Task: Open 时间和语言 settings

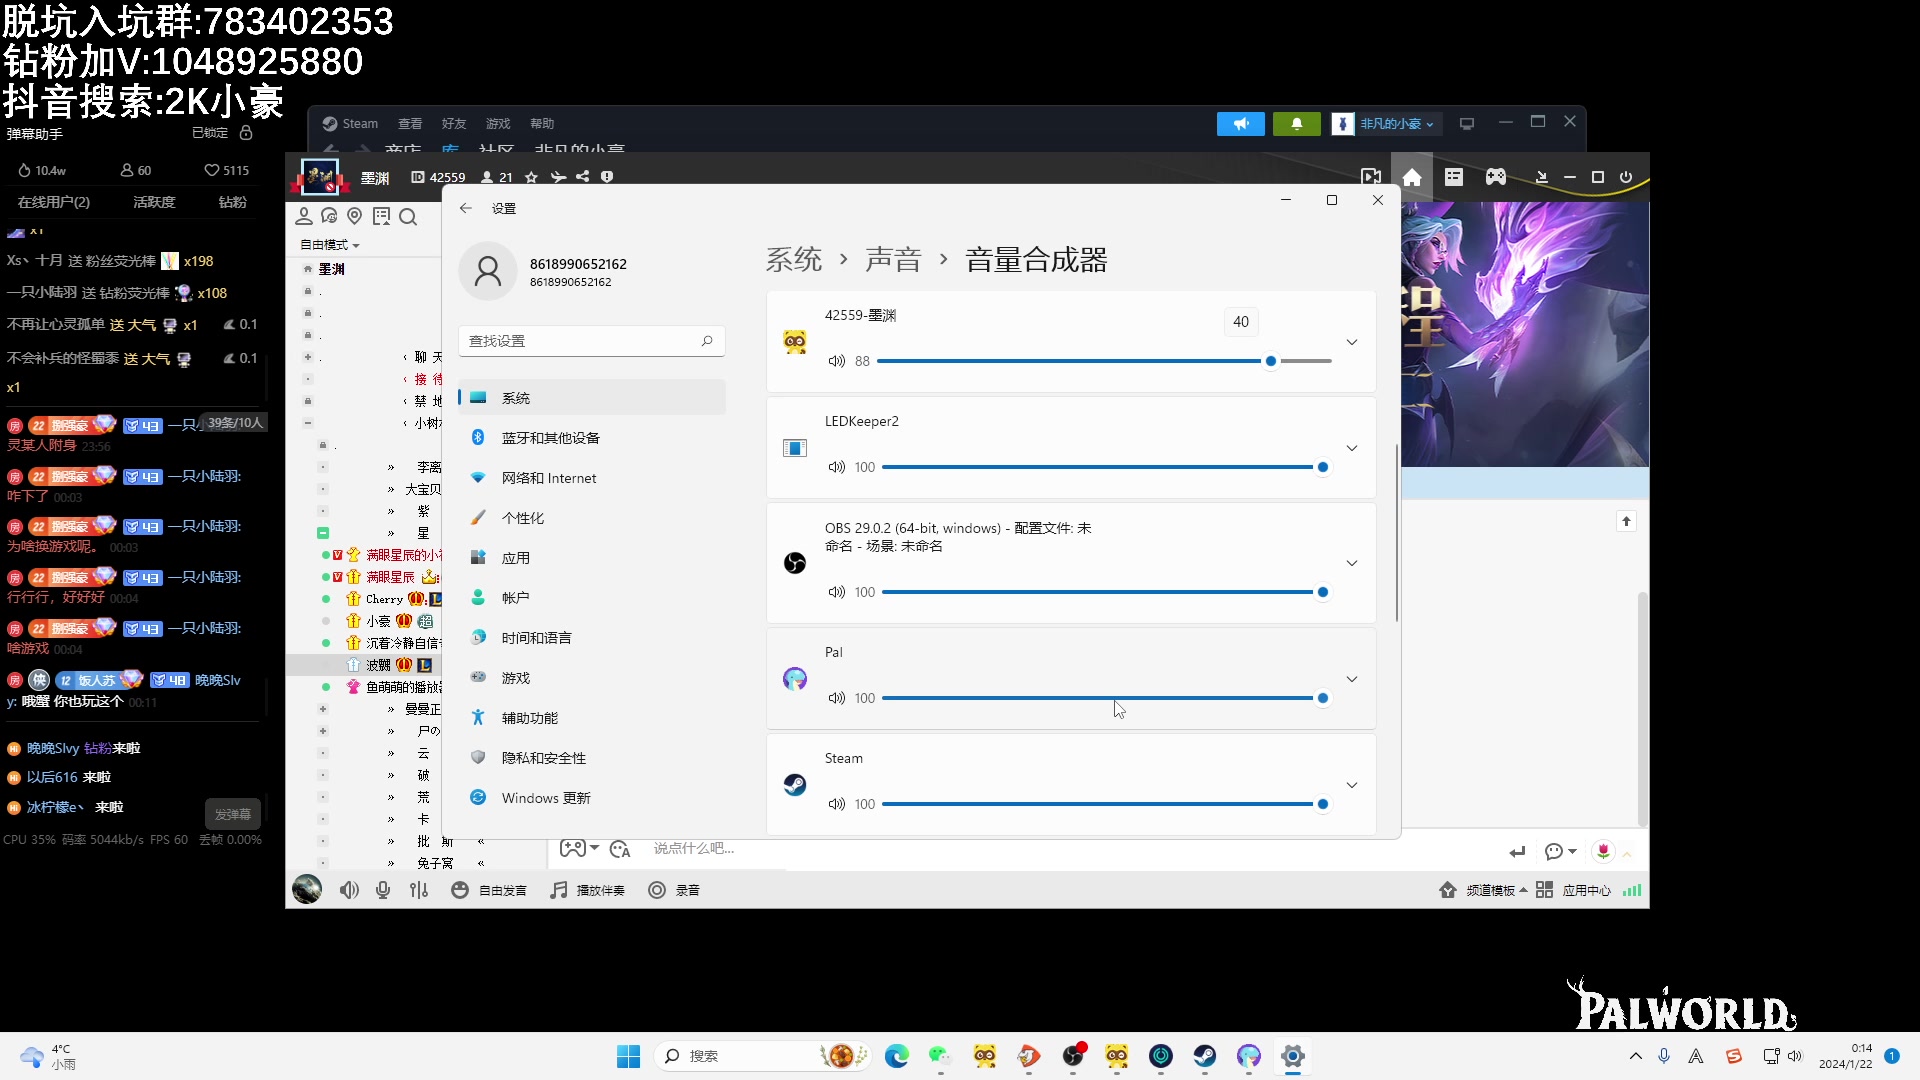Action: [x=591, y=638]
